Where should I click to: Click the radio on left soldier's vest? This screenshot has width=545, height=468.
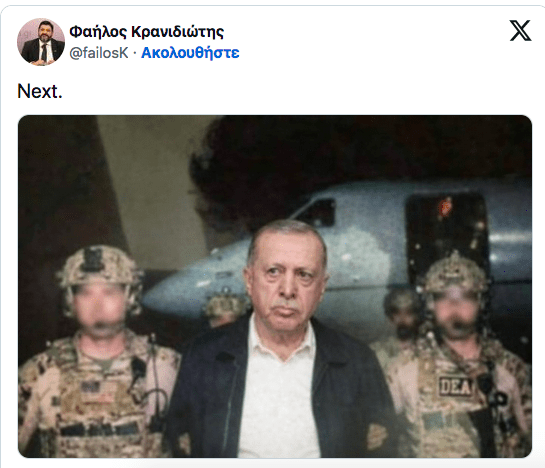tap(138, 371)
